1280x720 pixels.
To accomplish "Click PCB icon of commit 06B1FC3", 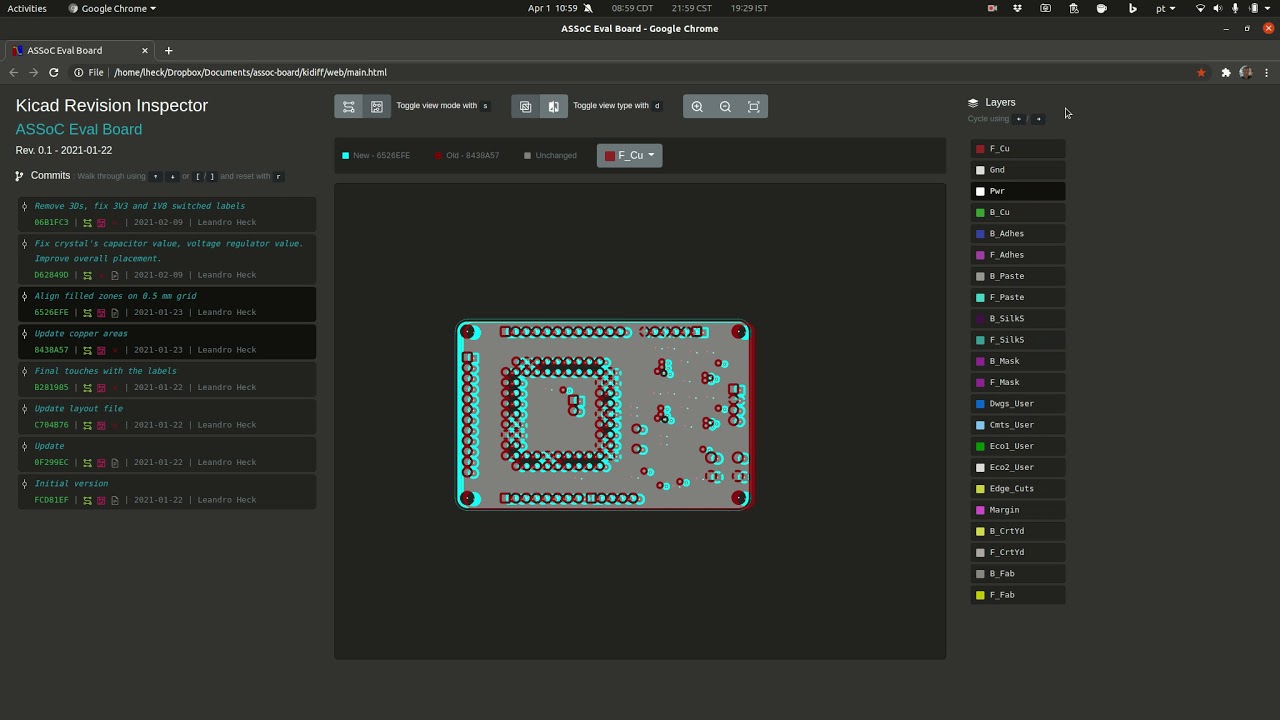I will [101, 223].
